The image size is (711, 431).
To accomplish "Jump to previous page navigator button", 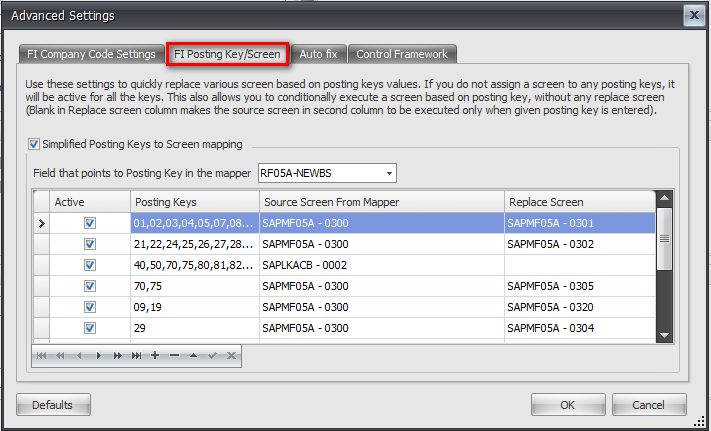I will click(60, 356).
